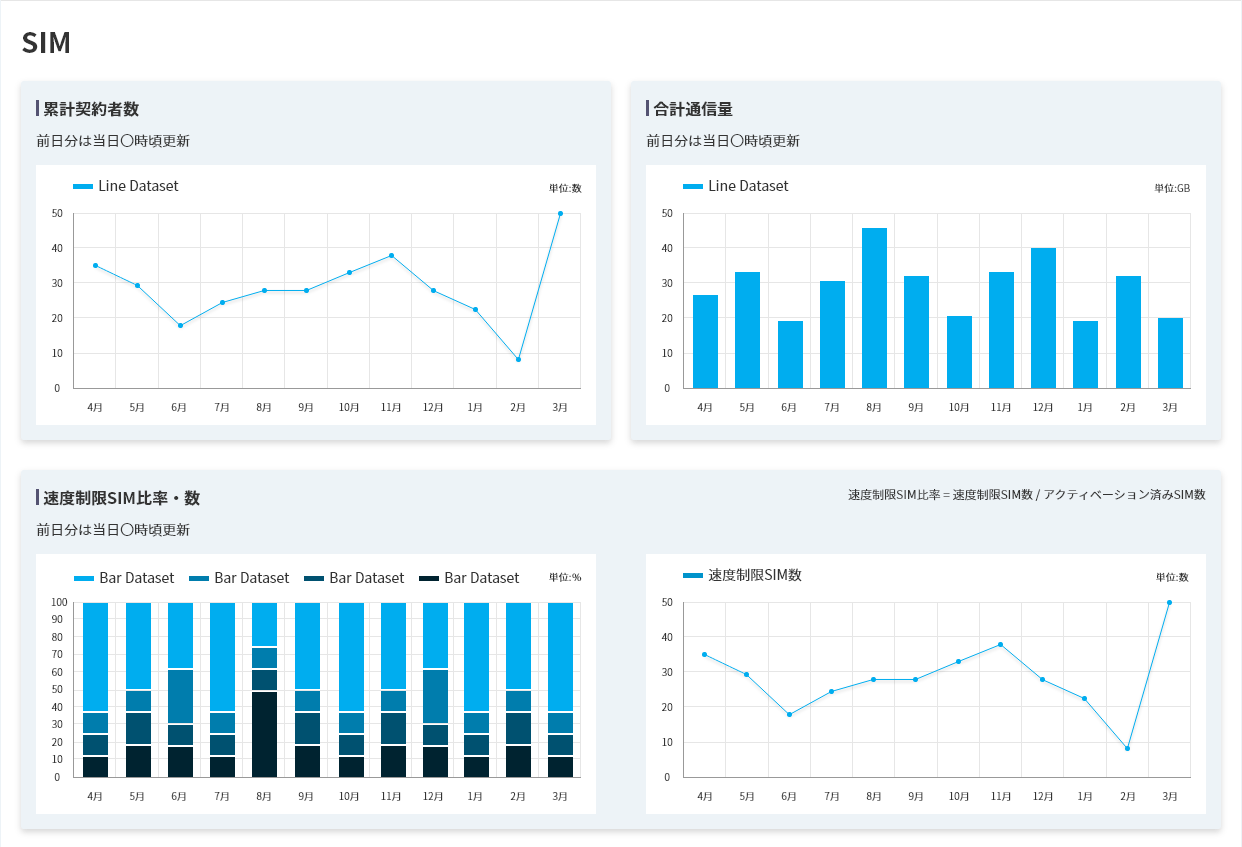Select the 3月 peak point in 速度制限SIM数 chart

pyautogui.click(x=1169, y=602)
